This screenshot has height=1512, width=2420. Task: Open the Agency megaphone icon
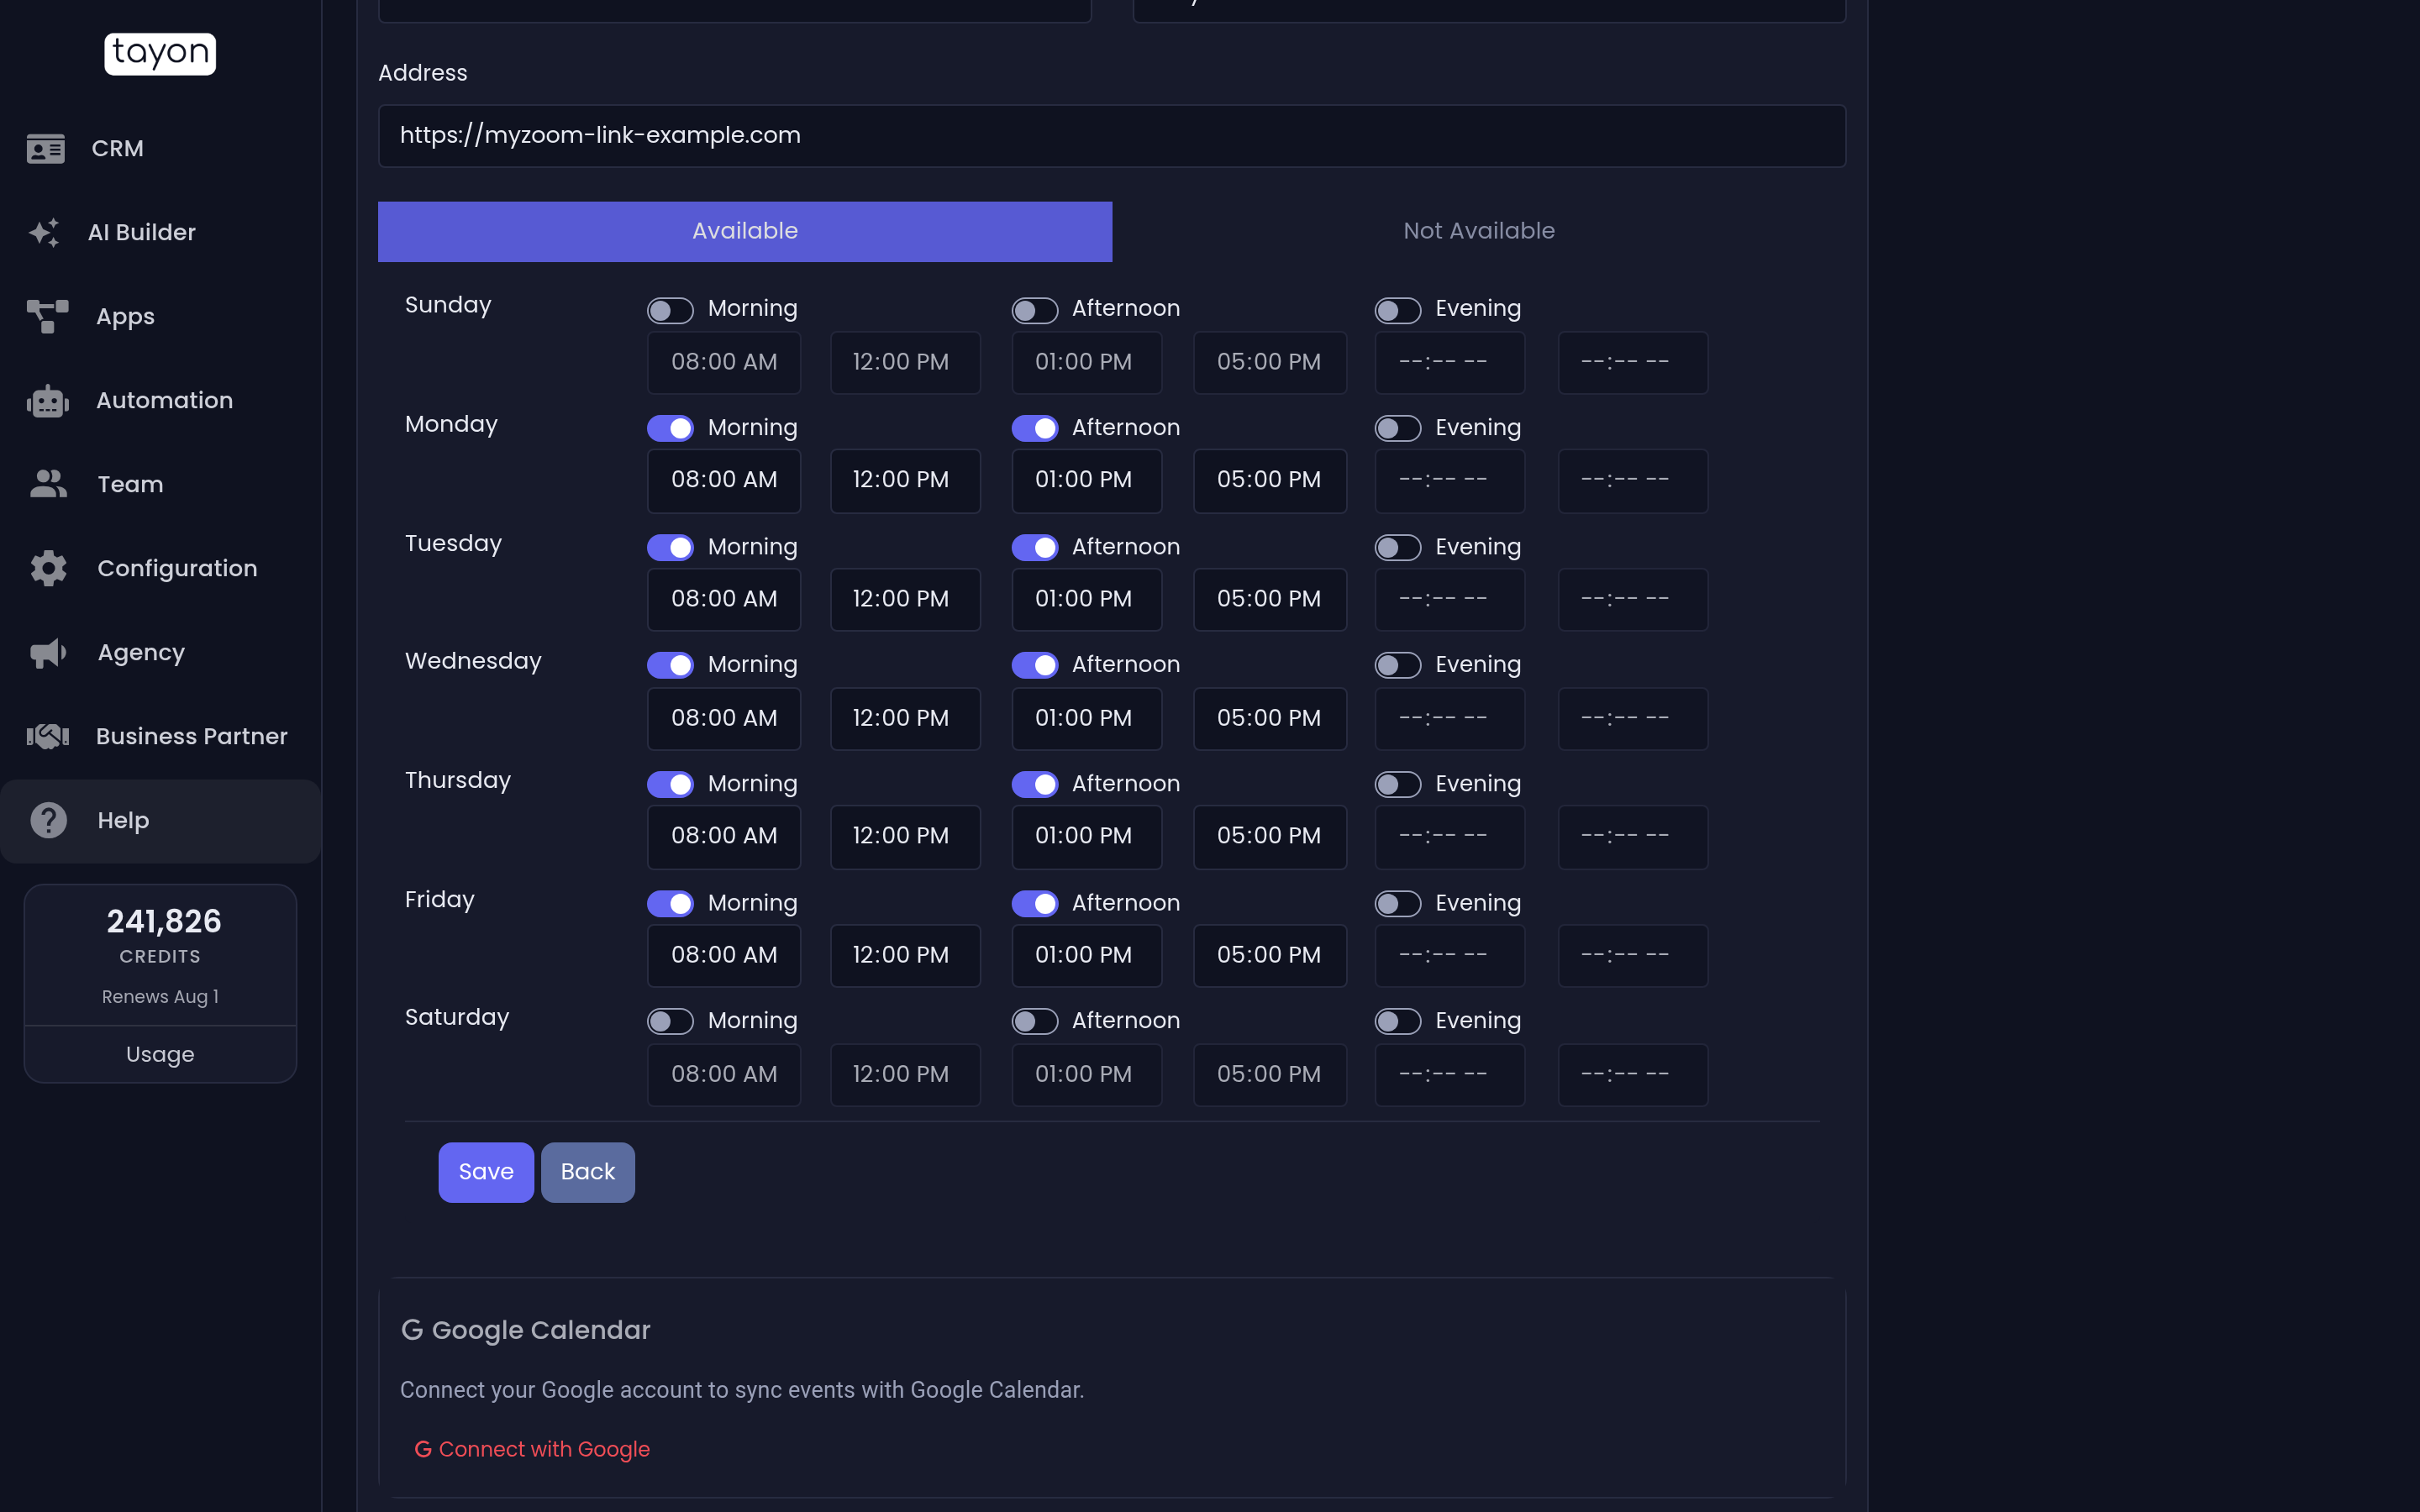[48, 653]
